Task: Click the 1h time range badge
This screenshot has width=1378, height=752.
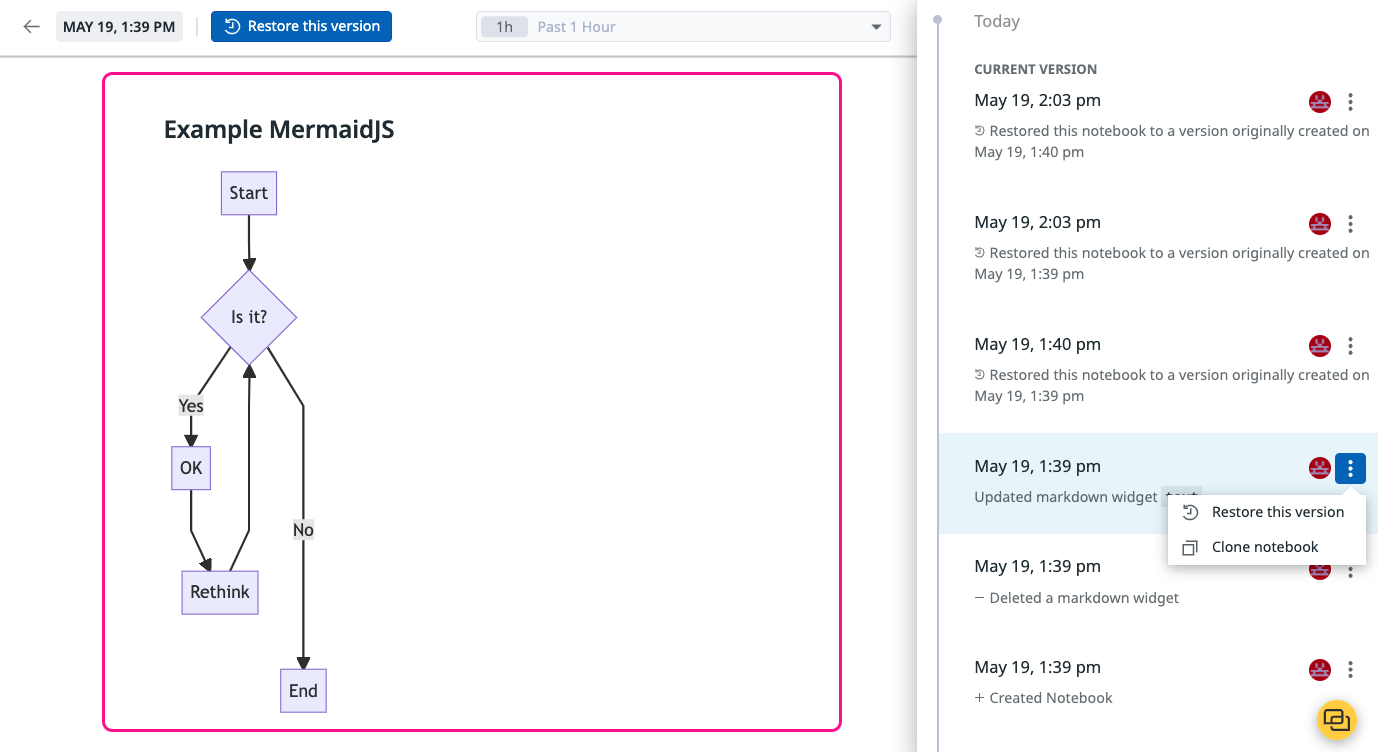Action: [505, 27]
